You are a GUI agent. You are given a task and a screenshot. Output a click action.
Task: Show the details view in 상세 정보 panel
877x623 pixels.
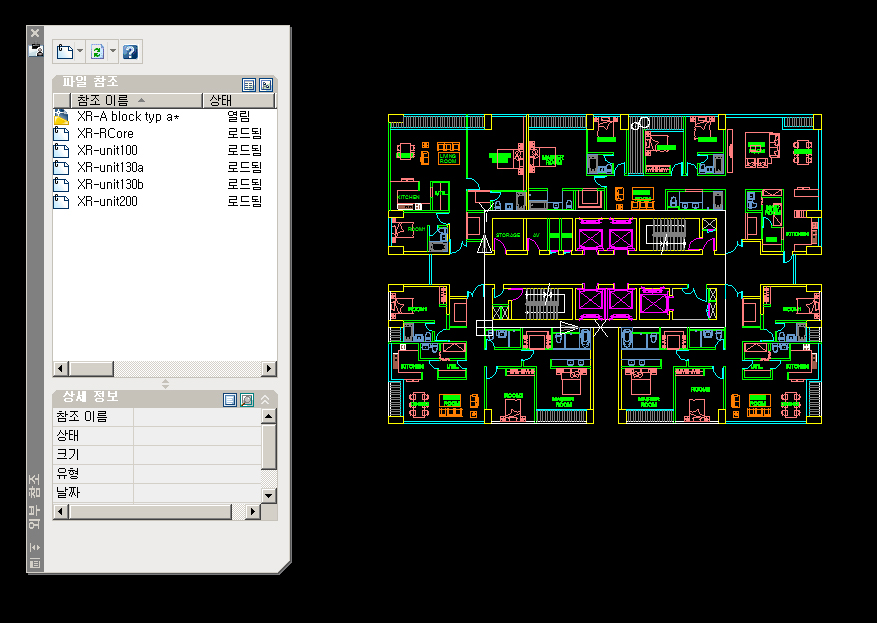(230, 399)
